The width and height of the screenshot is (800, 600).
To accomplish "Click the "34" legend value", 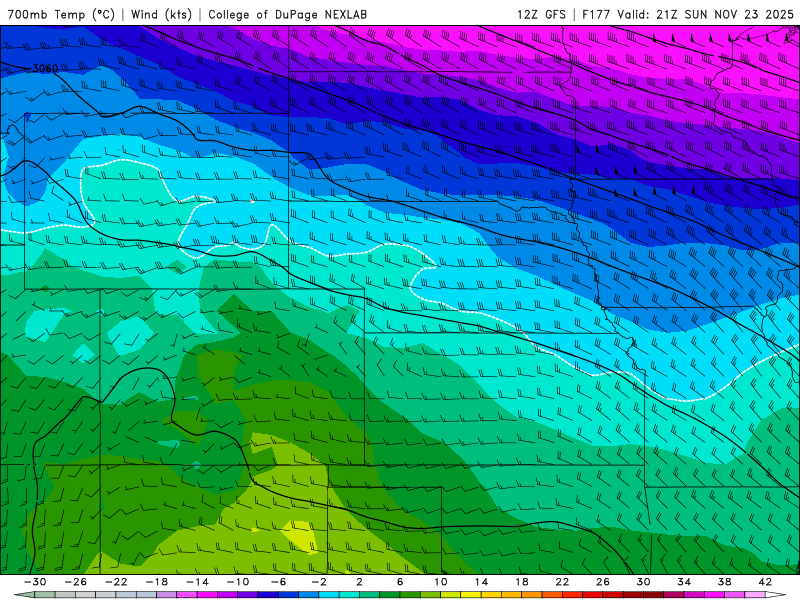I will 684,582.
